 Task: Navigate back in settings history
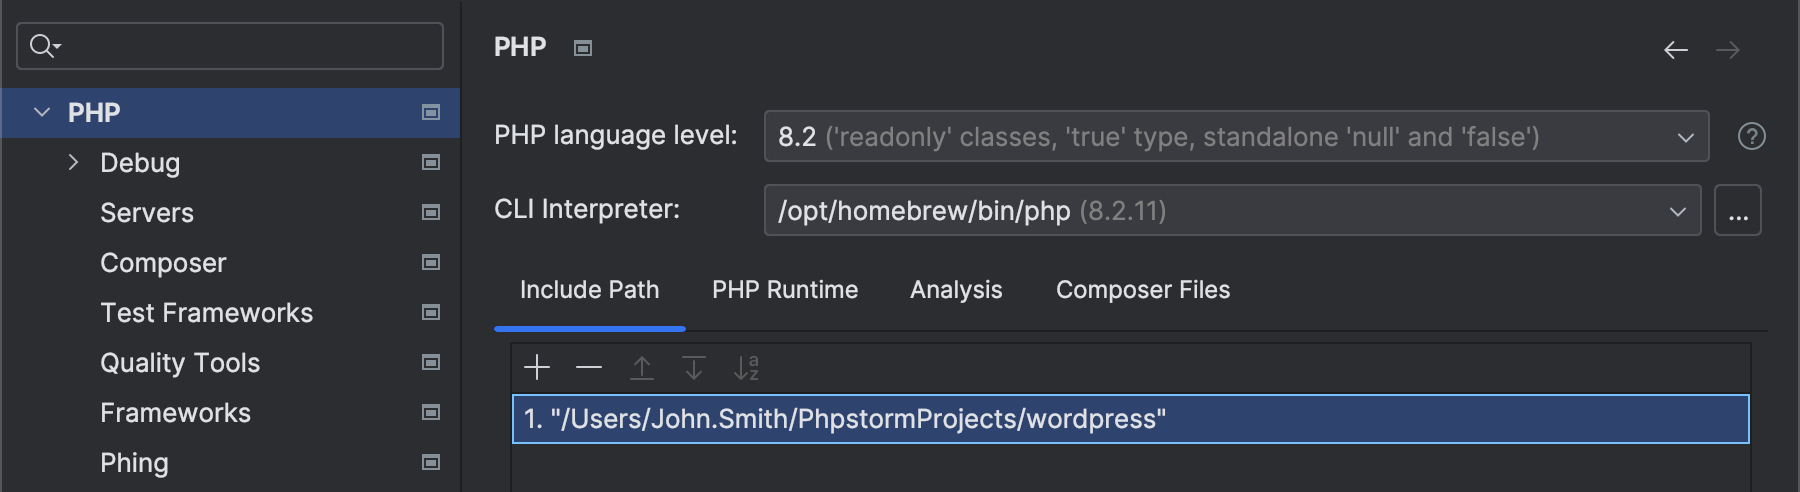click(x=1676, y=50)
